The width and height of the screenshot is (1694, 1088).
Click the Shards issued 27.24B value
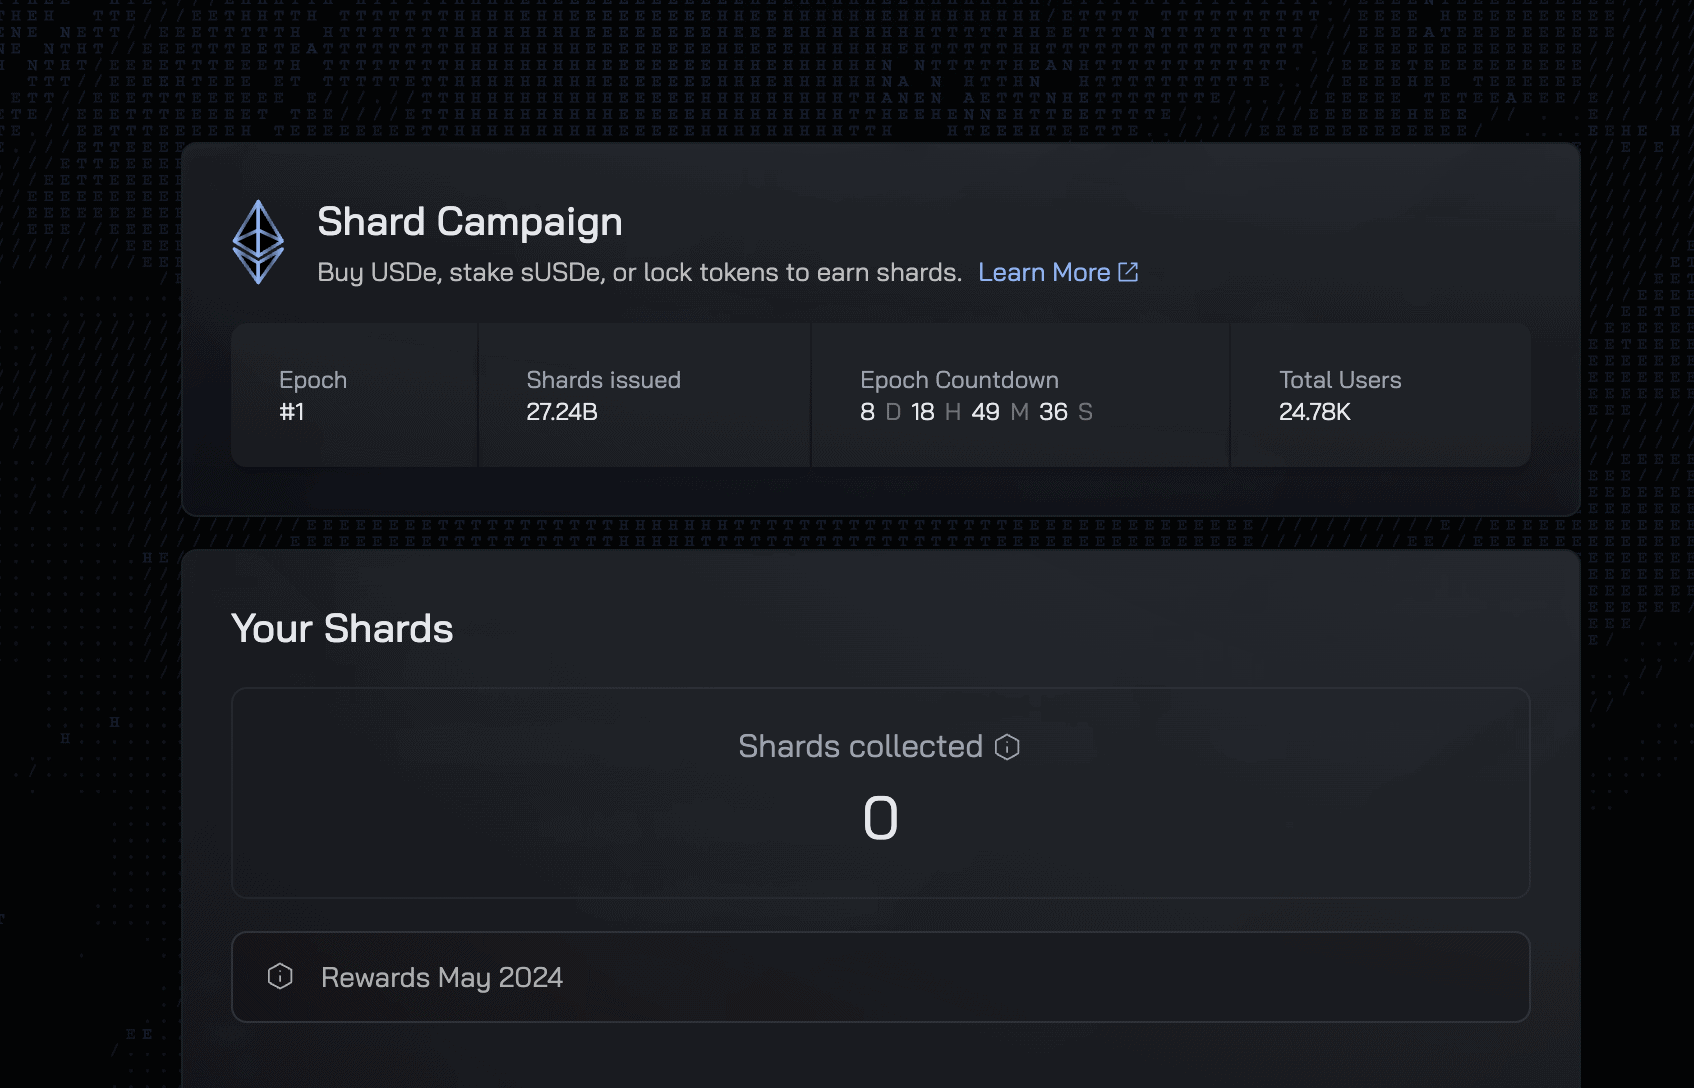tap(562, 412)
